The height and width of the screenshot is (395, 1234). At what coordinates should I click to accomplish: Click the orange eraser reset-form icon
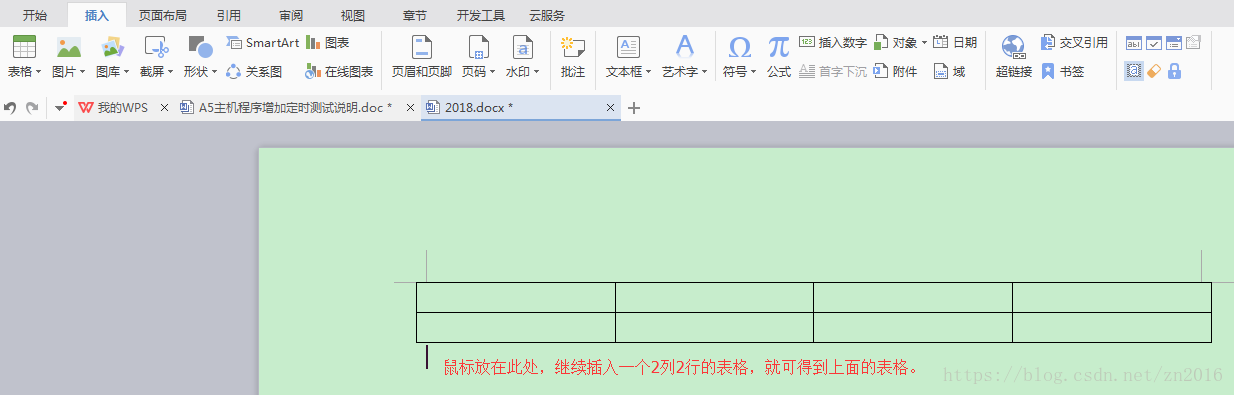(x=1154, y=71)
